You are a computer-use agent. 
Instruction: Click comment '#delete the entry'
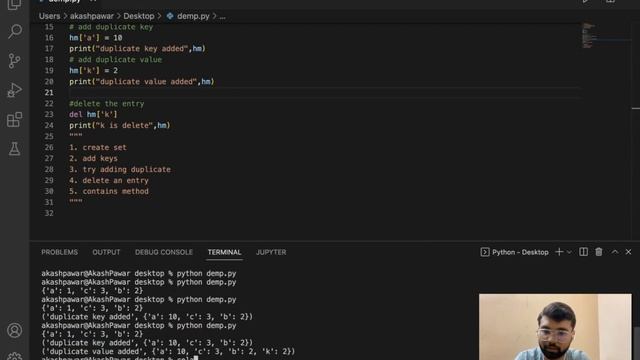coord(107,104)
